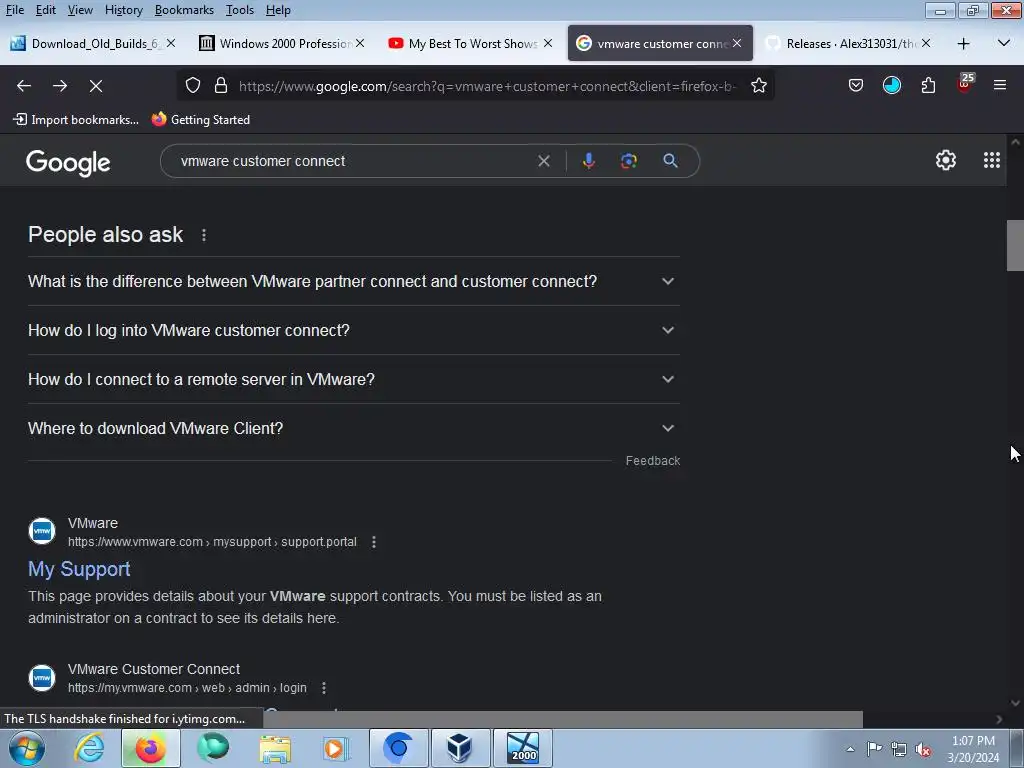Open Windows Media Player from taskbar
This screenshot has width=1024, height=768.
(x=336, y=748)
